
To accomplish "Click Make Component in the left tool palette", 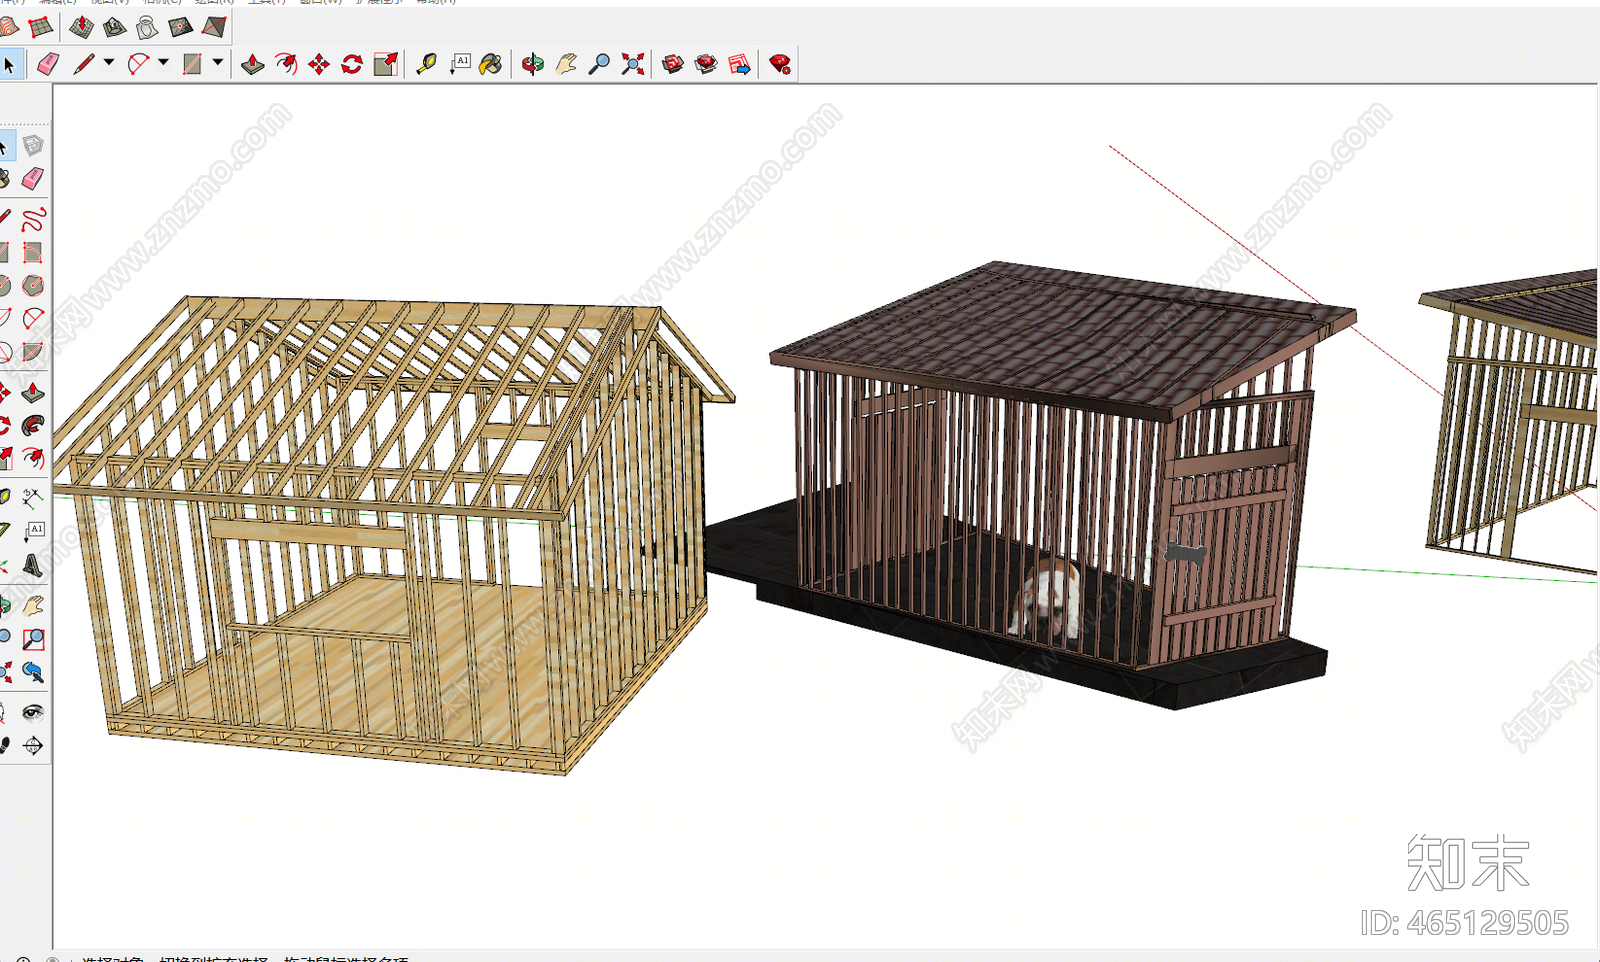I will coord(33,146).
